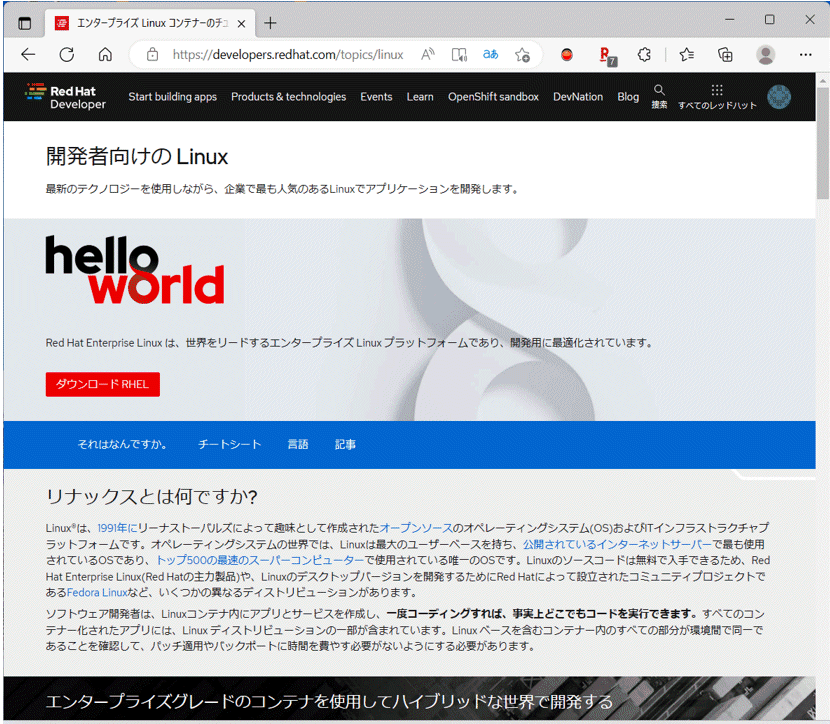Click the ダウンロード RHEL button
The image size is (830, 724).
click(x=103, y=384)
